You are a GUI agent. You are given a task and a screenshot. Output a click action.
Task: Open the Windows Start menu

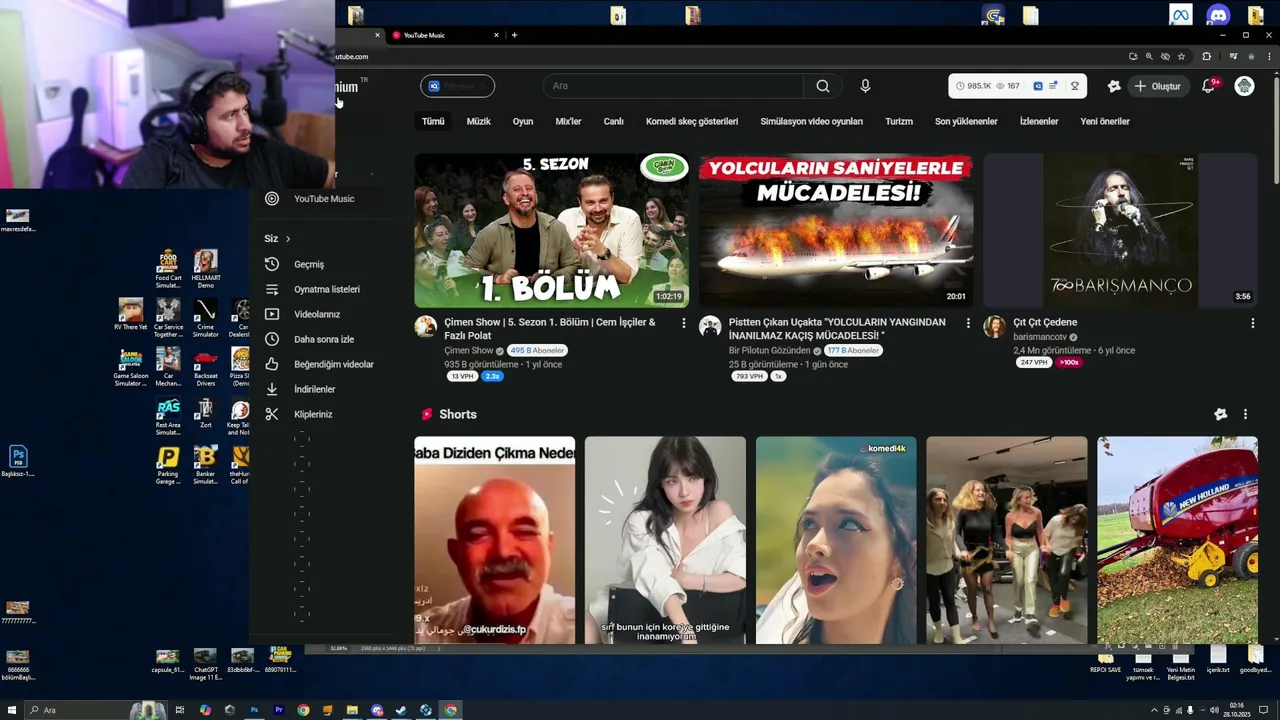[10, 710]
